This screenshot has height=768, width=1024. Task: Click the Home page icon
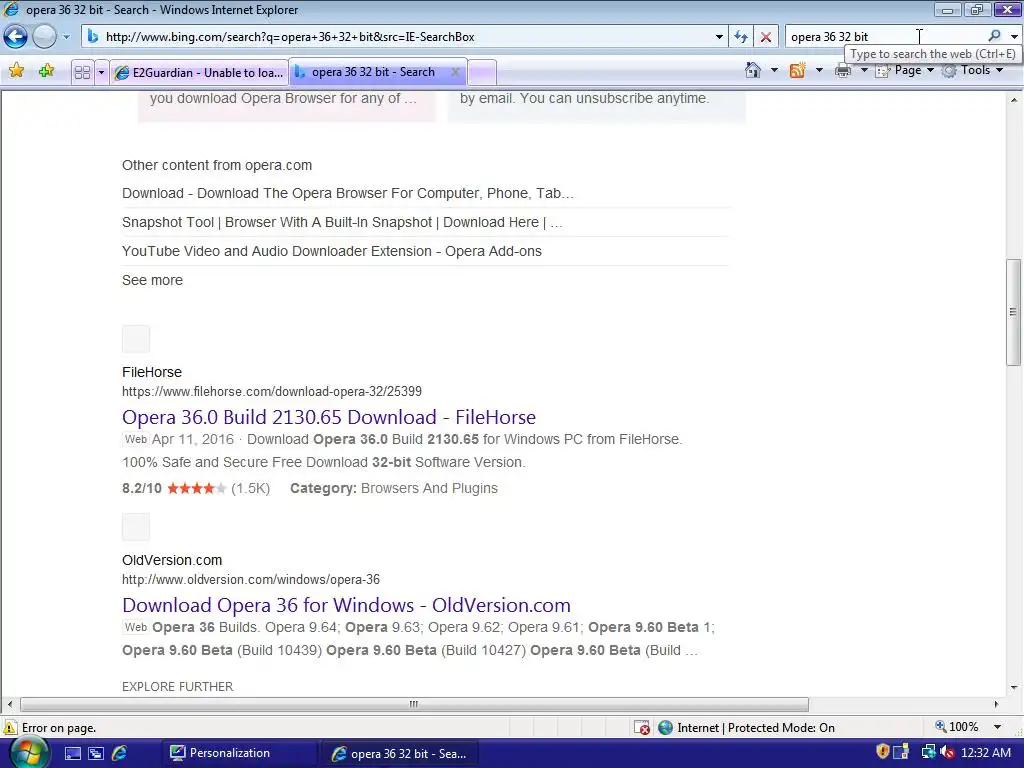pyautogui.click(x=753, y=70)
